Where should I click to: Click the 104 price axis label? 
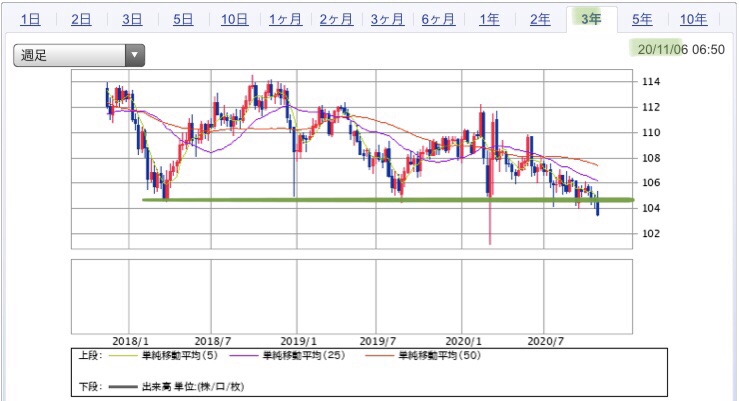[x=651, y=208]
